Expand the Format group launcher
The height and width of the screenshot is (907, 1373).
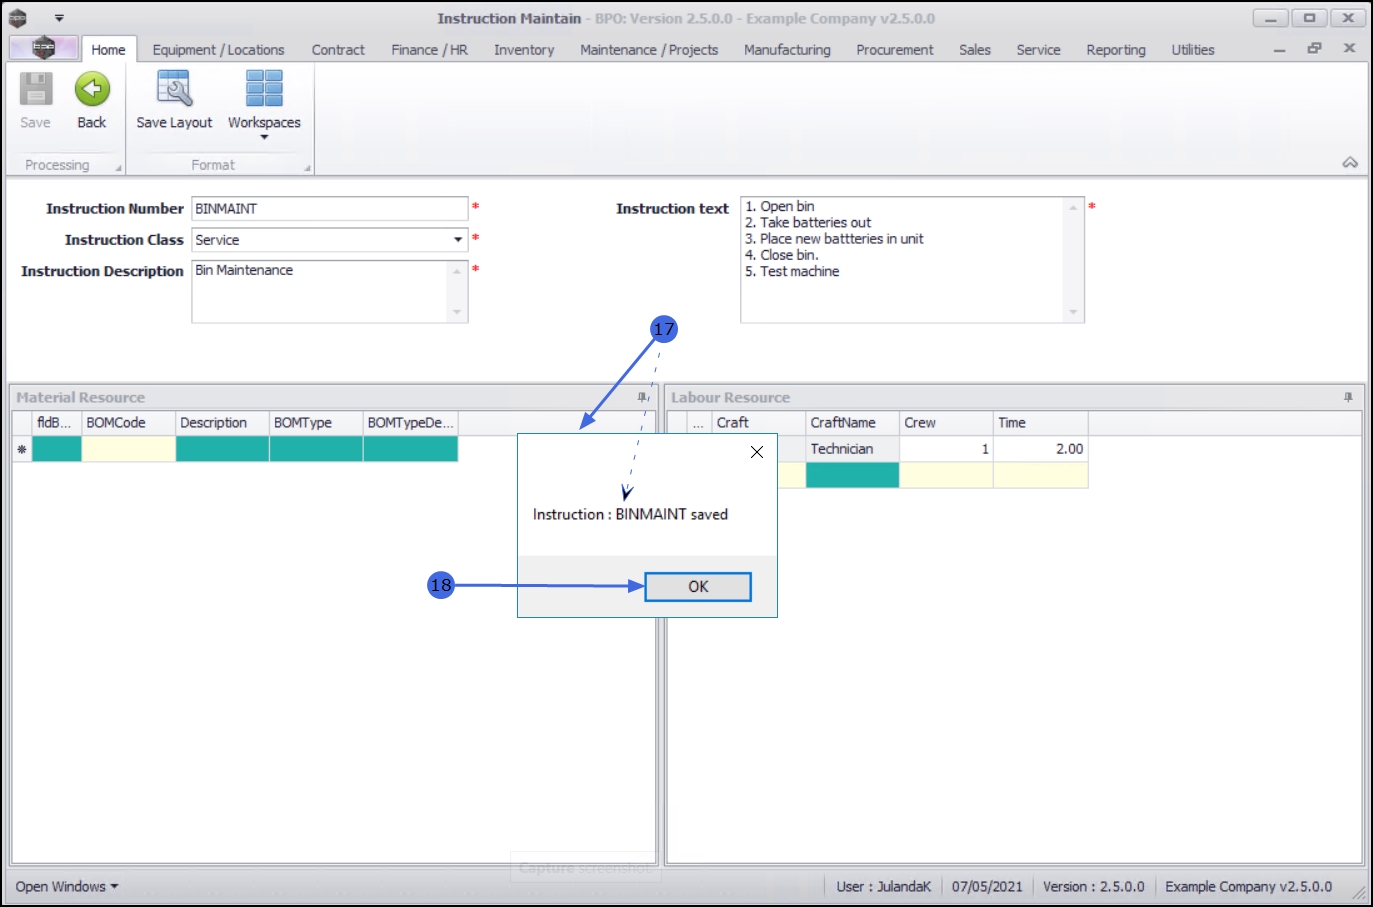[307, 168]
